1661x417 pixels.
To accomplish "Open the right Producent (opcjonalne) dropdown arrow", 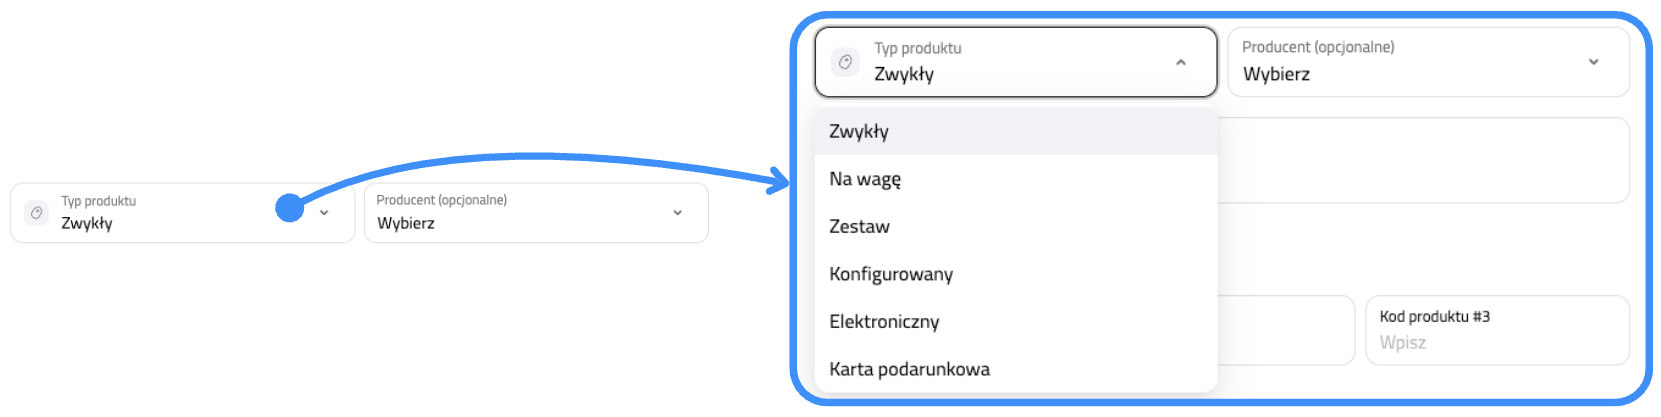I will point(1593,62).
